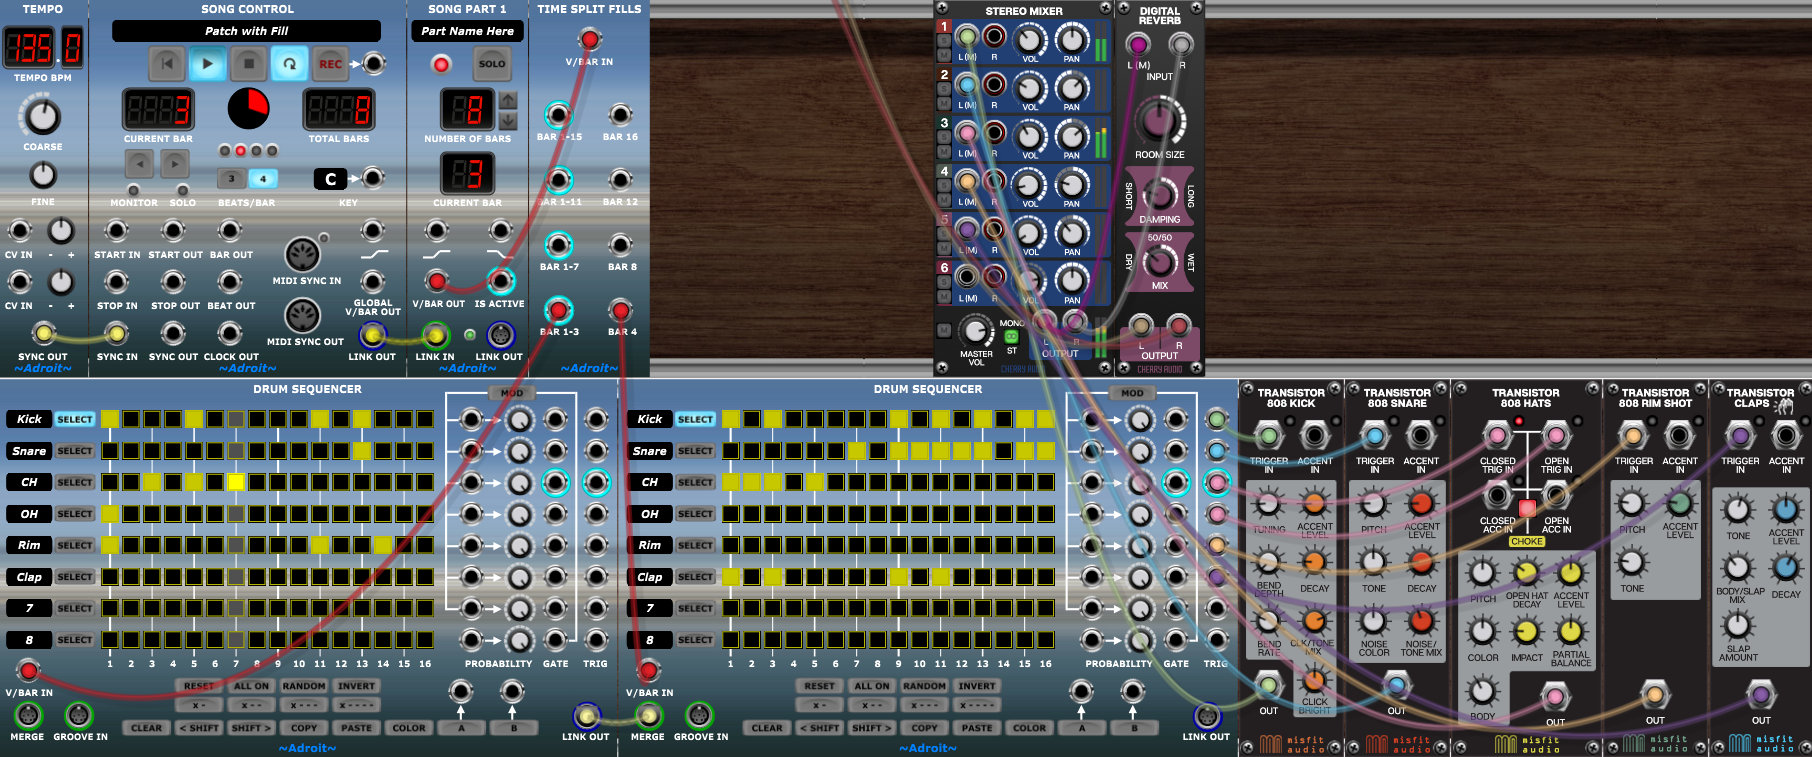Click the DECAY knob on 808 Kick

pos(1314,563)
